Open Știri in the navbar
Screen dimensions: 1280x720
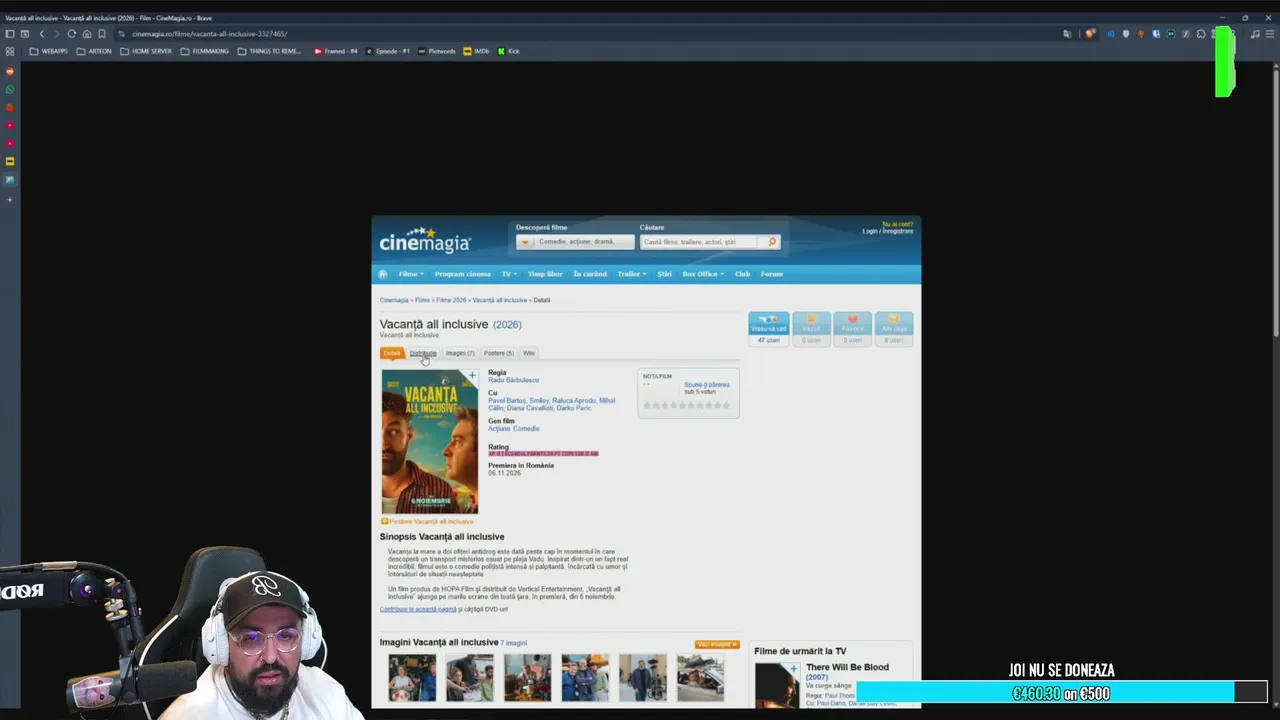pos(664,274)
